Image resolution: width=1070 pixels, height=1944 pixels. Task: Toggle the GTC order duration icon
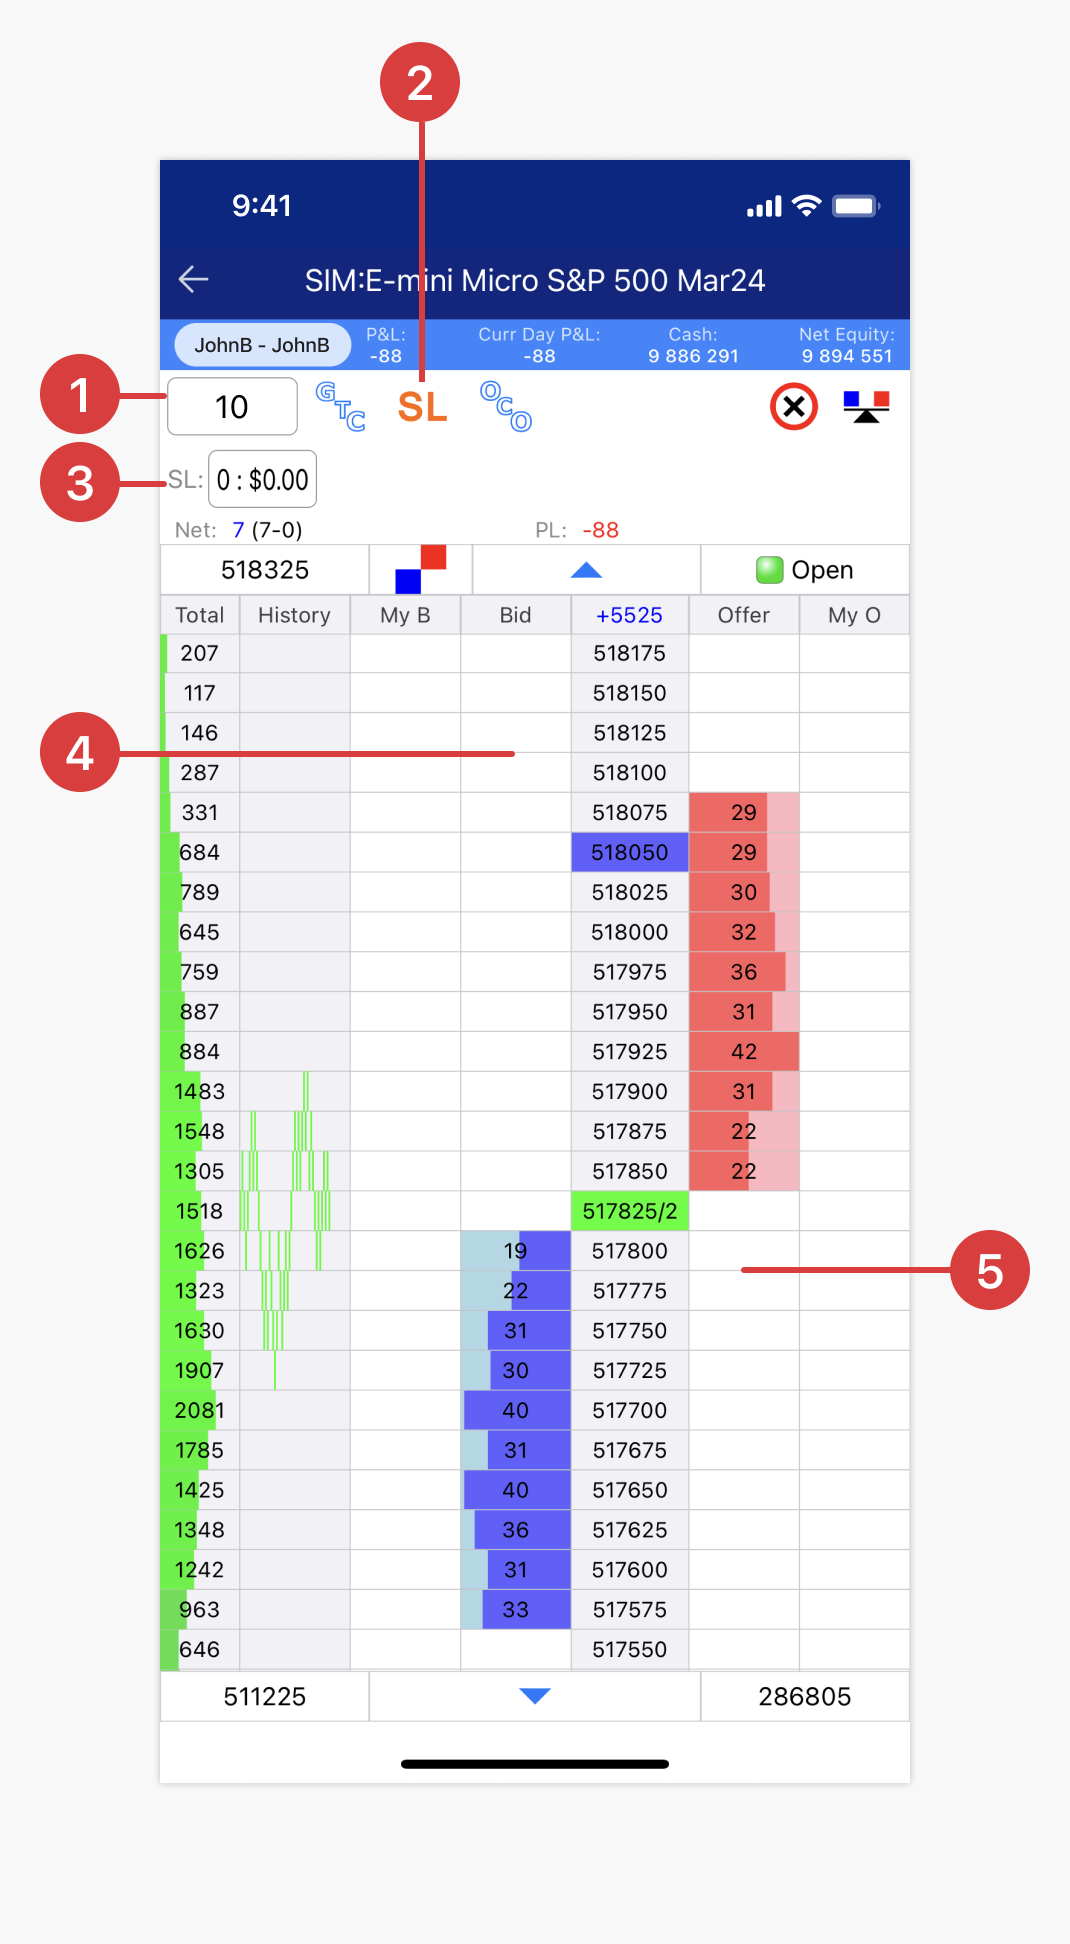[x=340, y=407]
